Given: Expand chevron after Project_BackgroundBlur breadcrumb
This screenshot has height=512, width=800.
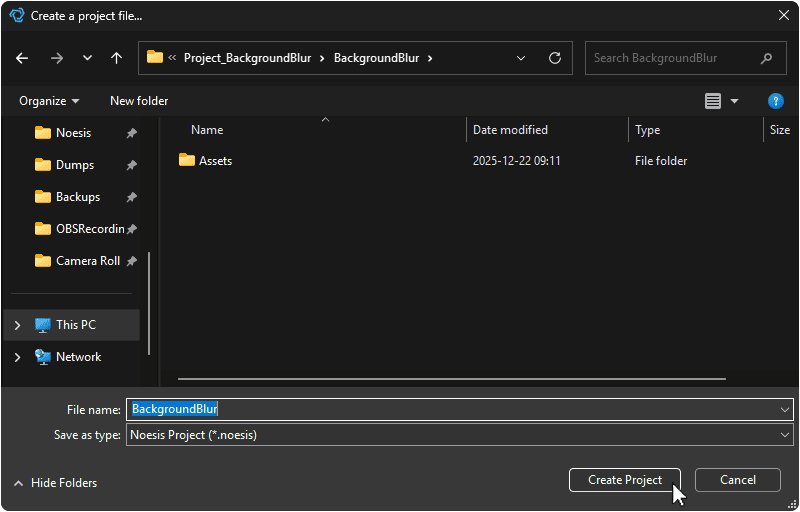Looking at the screenshot, I should click(322, 58).
